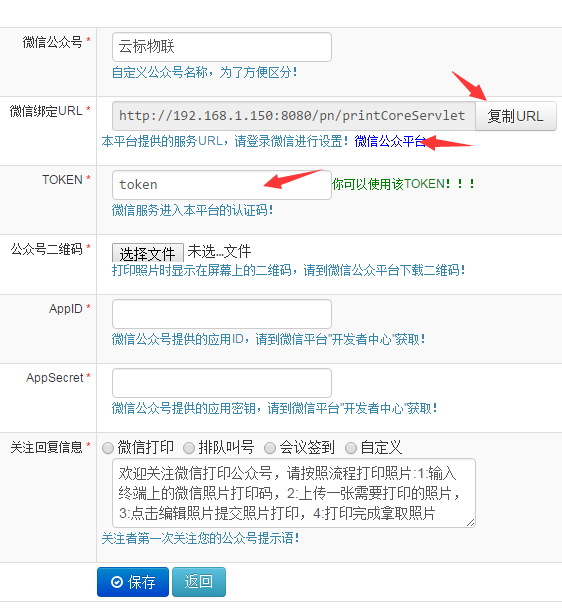The image size is (562, 614).
Task: Click the textarea resize handle corner
Action: point(471,522)
